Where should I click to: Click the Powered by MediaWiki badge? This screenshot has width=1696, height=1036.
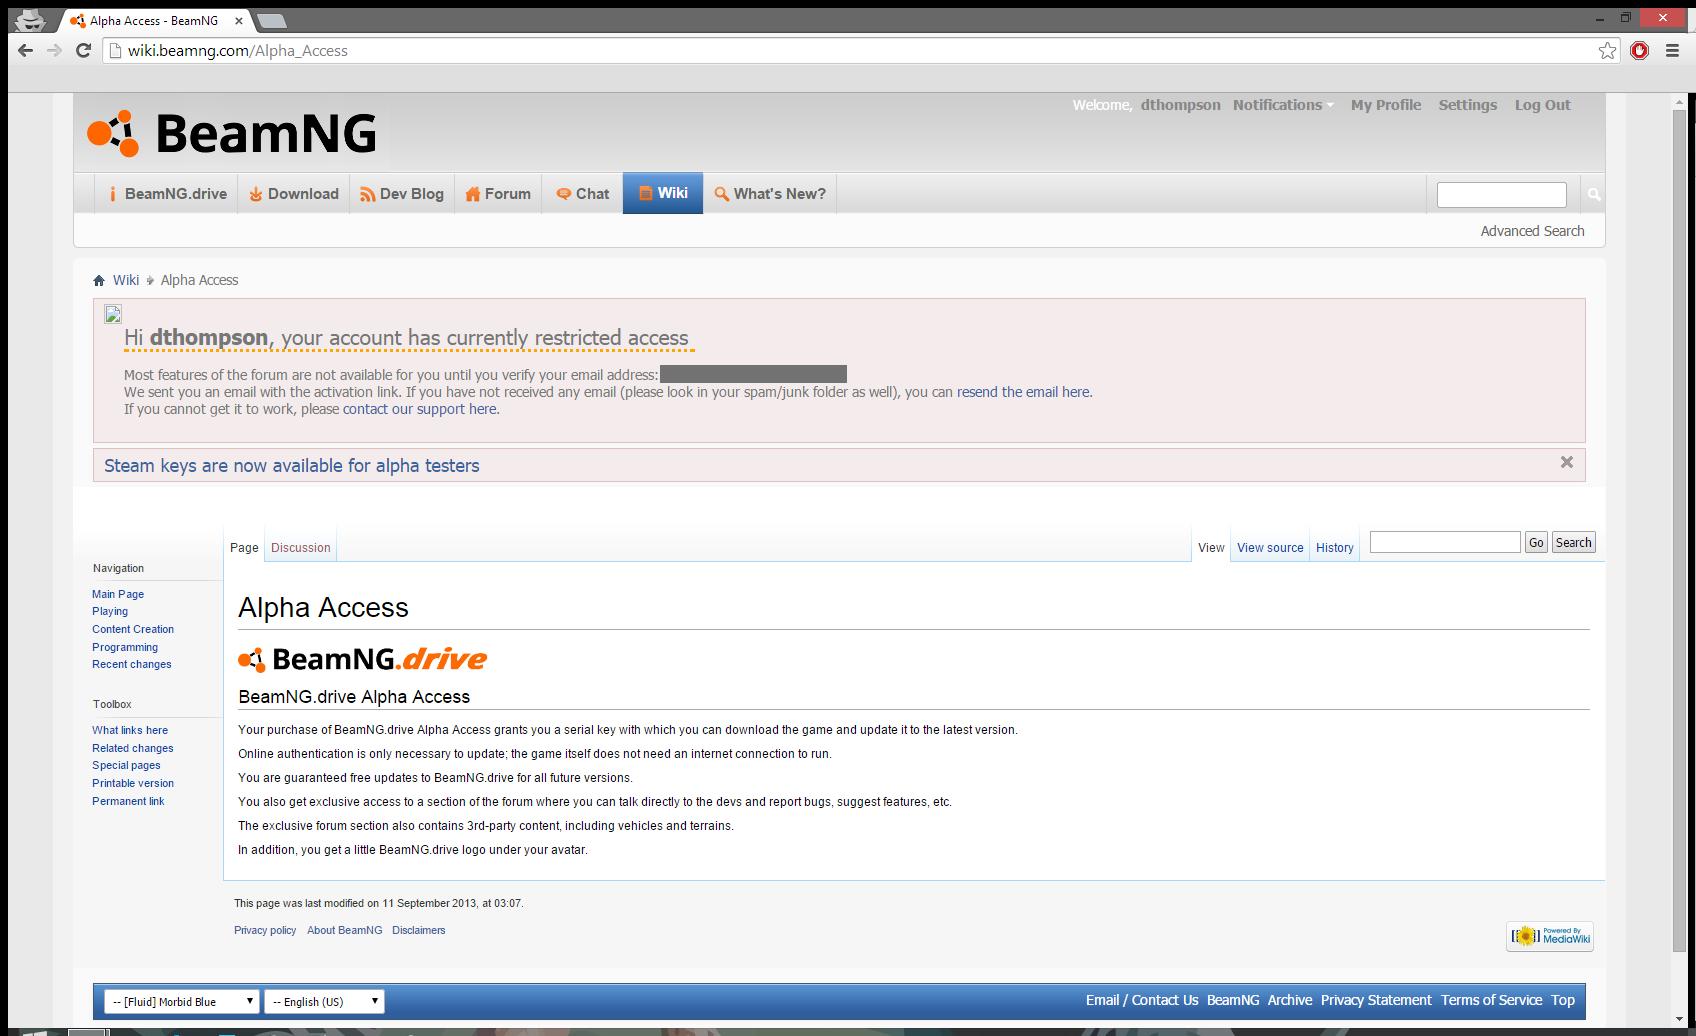point(1550,936)
